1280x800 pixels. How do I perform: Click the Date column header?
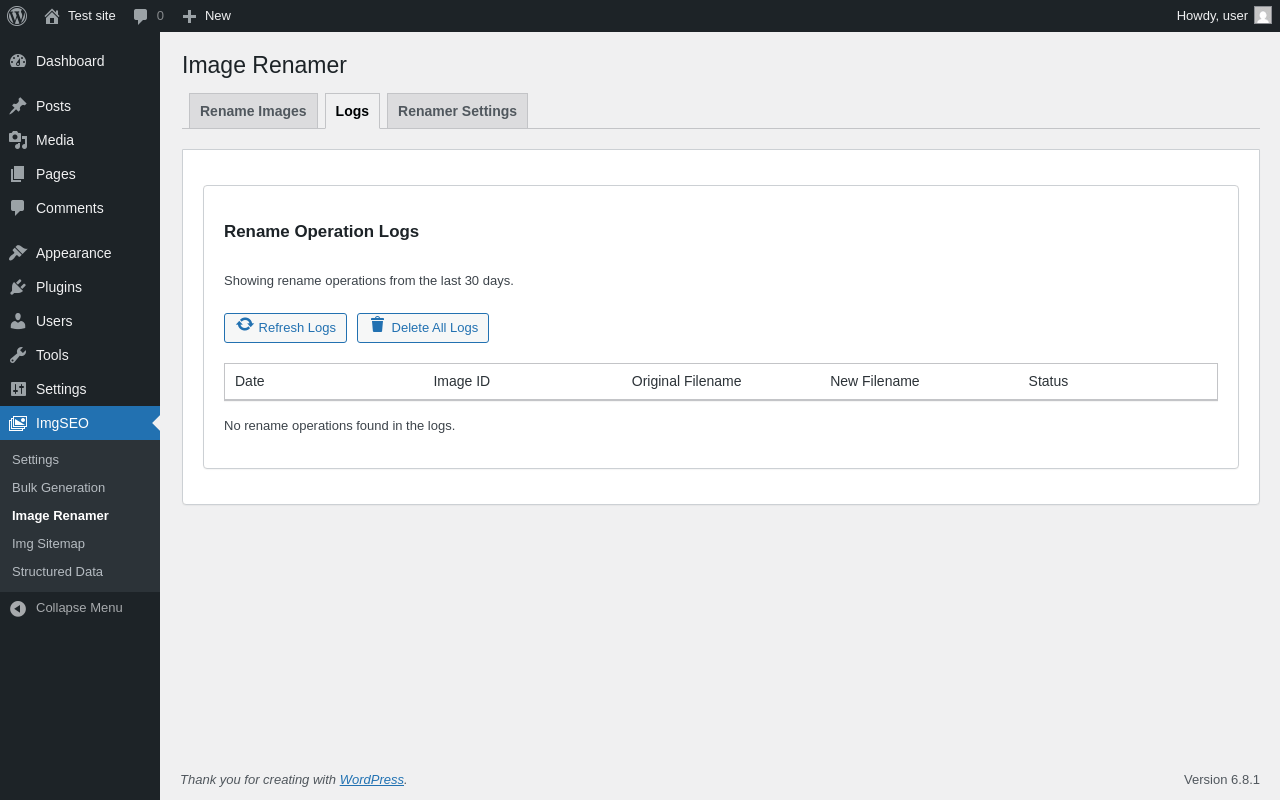(250, 381)
